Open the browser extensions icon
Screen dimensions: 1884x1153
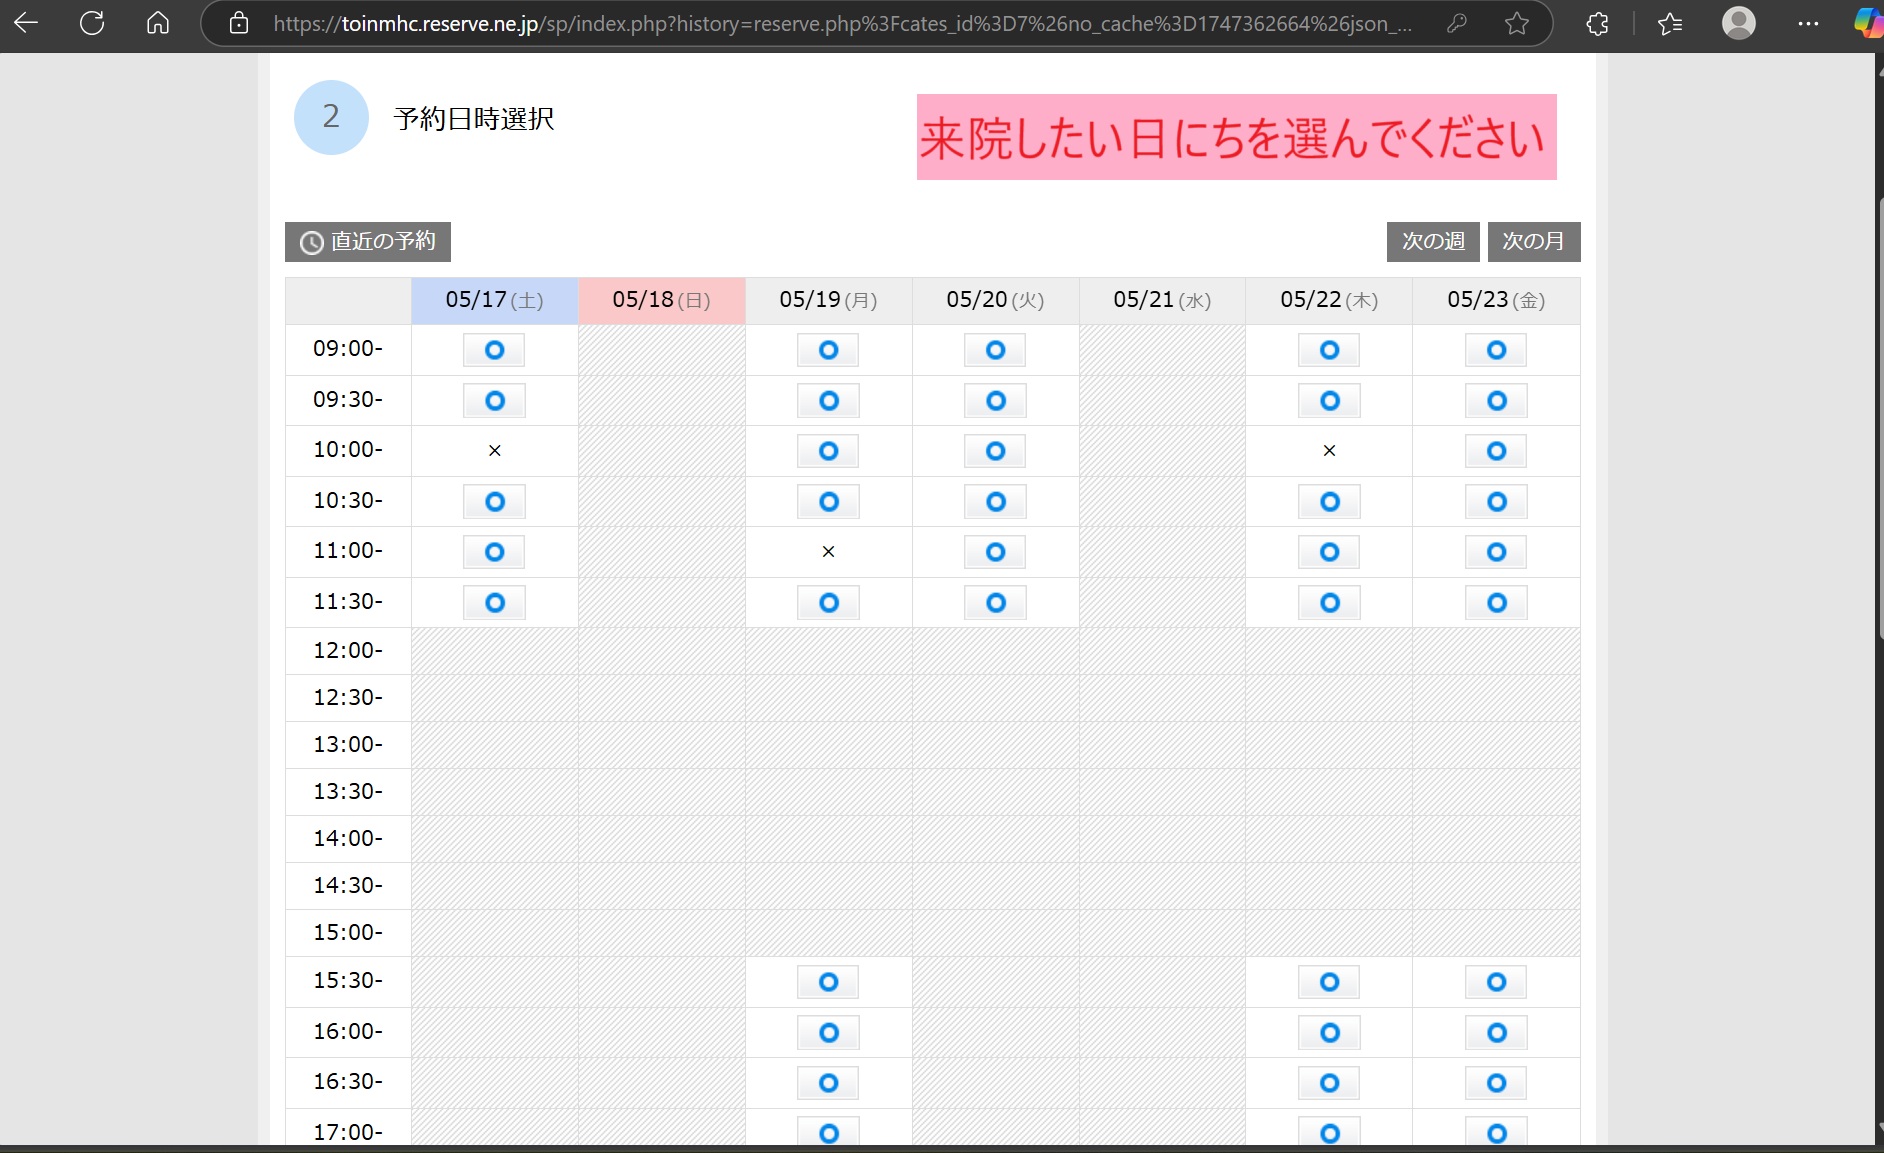[1596, 23]
